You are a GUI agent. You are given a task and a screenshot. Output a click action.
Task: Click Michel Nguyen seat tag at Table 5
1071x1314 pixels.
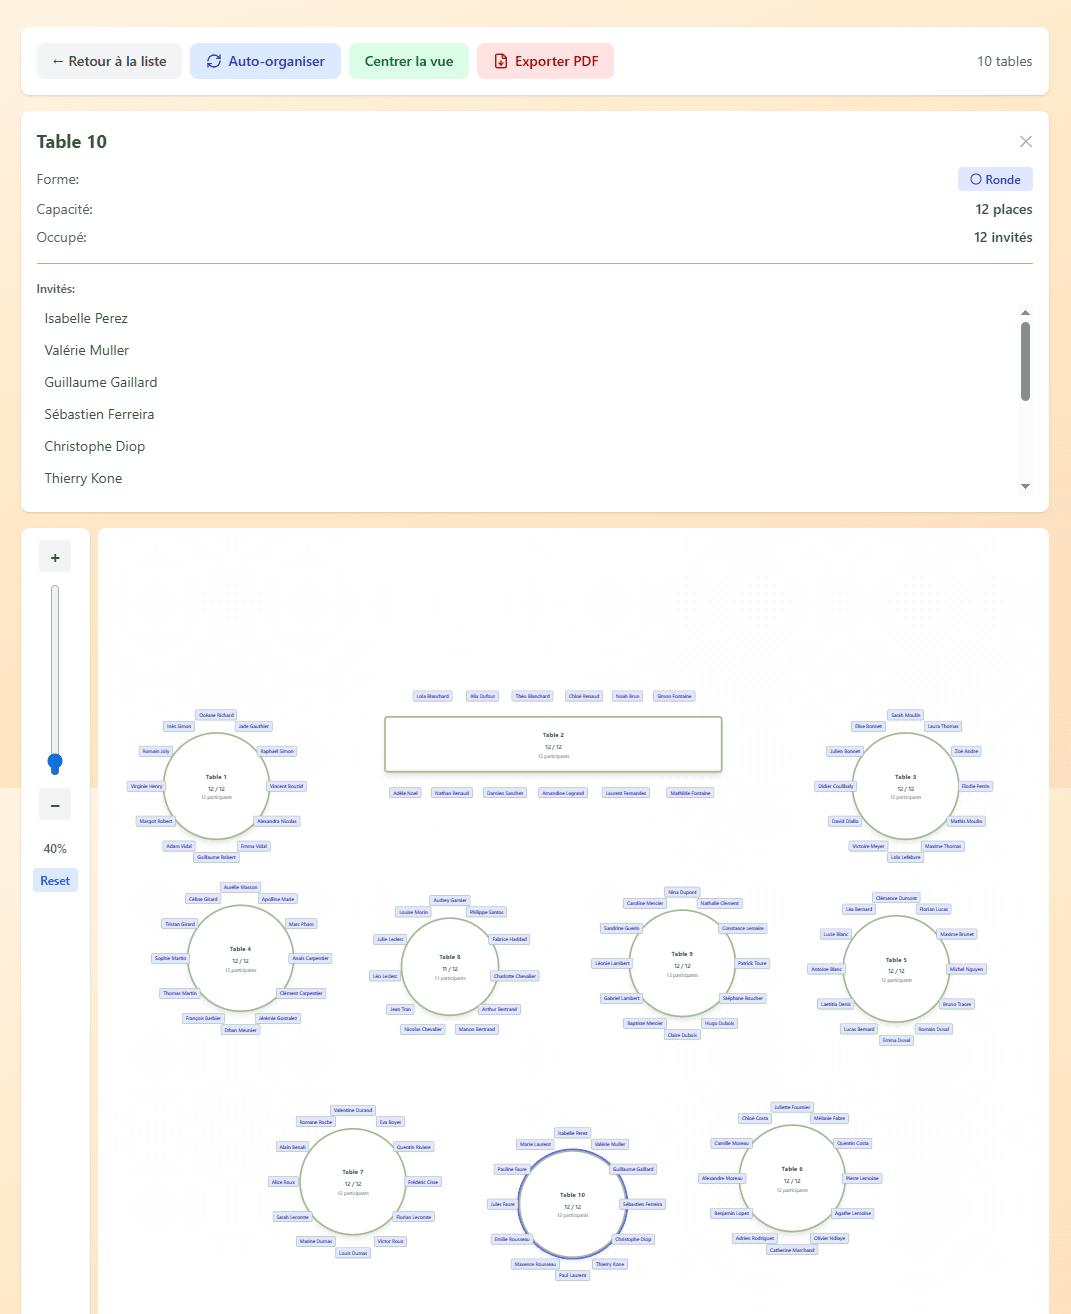click(966, 969)
